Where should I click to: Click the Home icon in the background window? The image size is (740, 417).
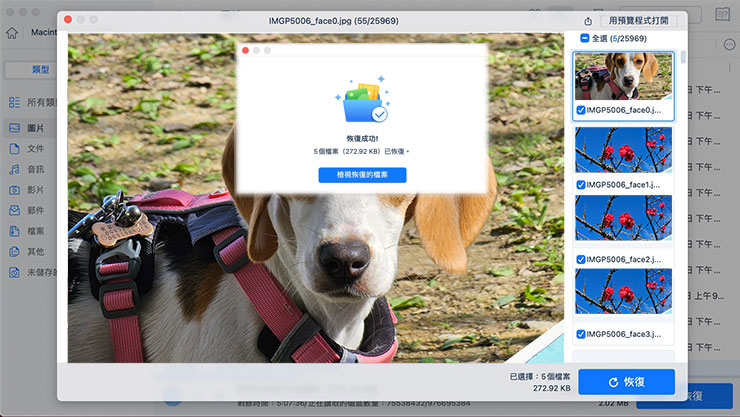(x=12, y=33)
